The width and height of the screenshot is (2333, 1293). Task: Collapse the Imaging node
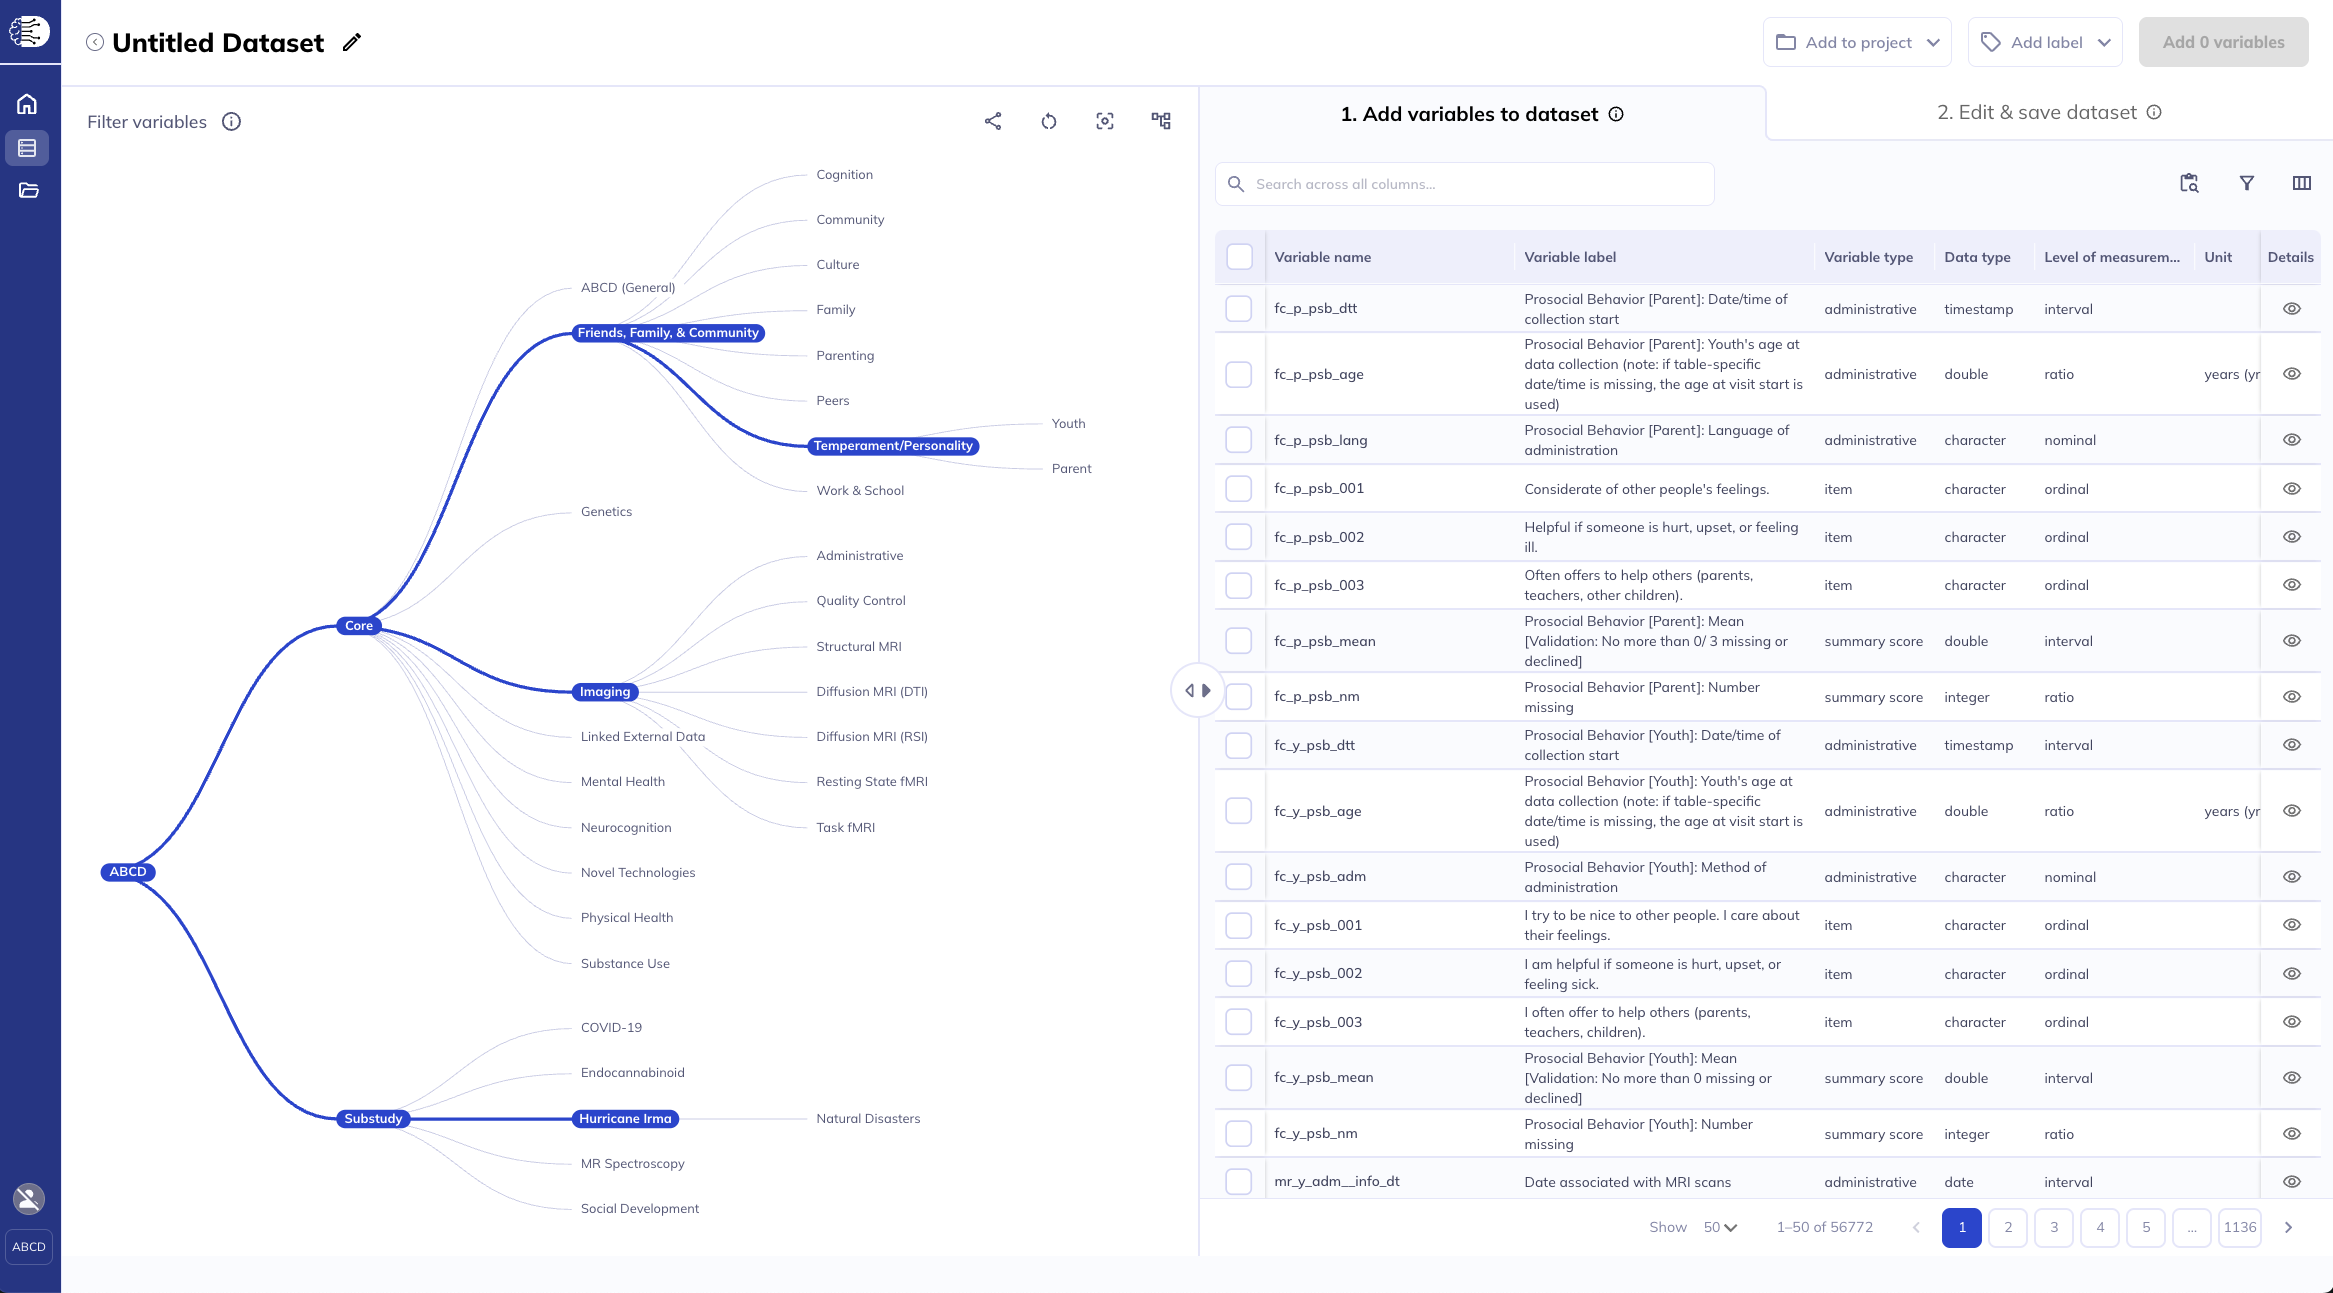(x=605, y=692)
